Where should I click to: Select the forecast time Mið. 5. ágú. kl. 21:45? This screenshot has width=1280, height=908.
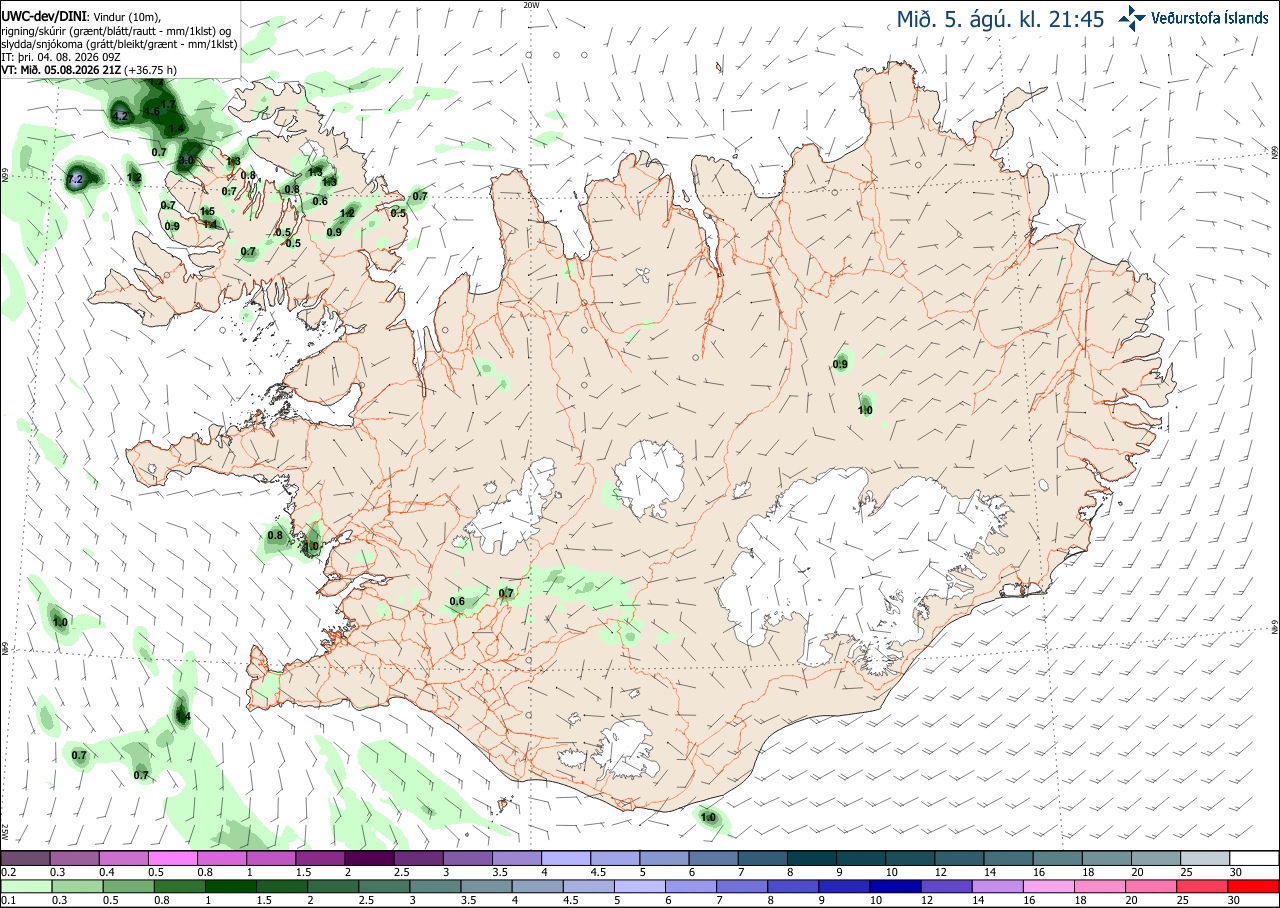1000,18
